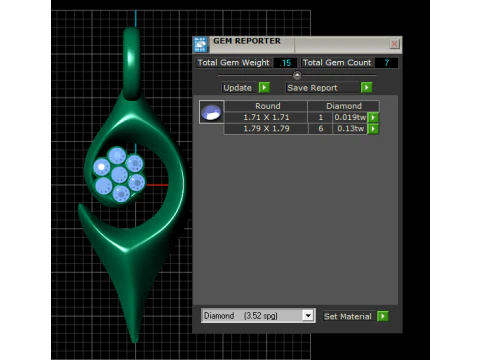Click the Set Material label
The width and height of the screenshot is (480, 360).
(348, 316)
